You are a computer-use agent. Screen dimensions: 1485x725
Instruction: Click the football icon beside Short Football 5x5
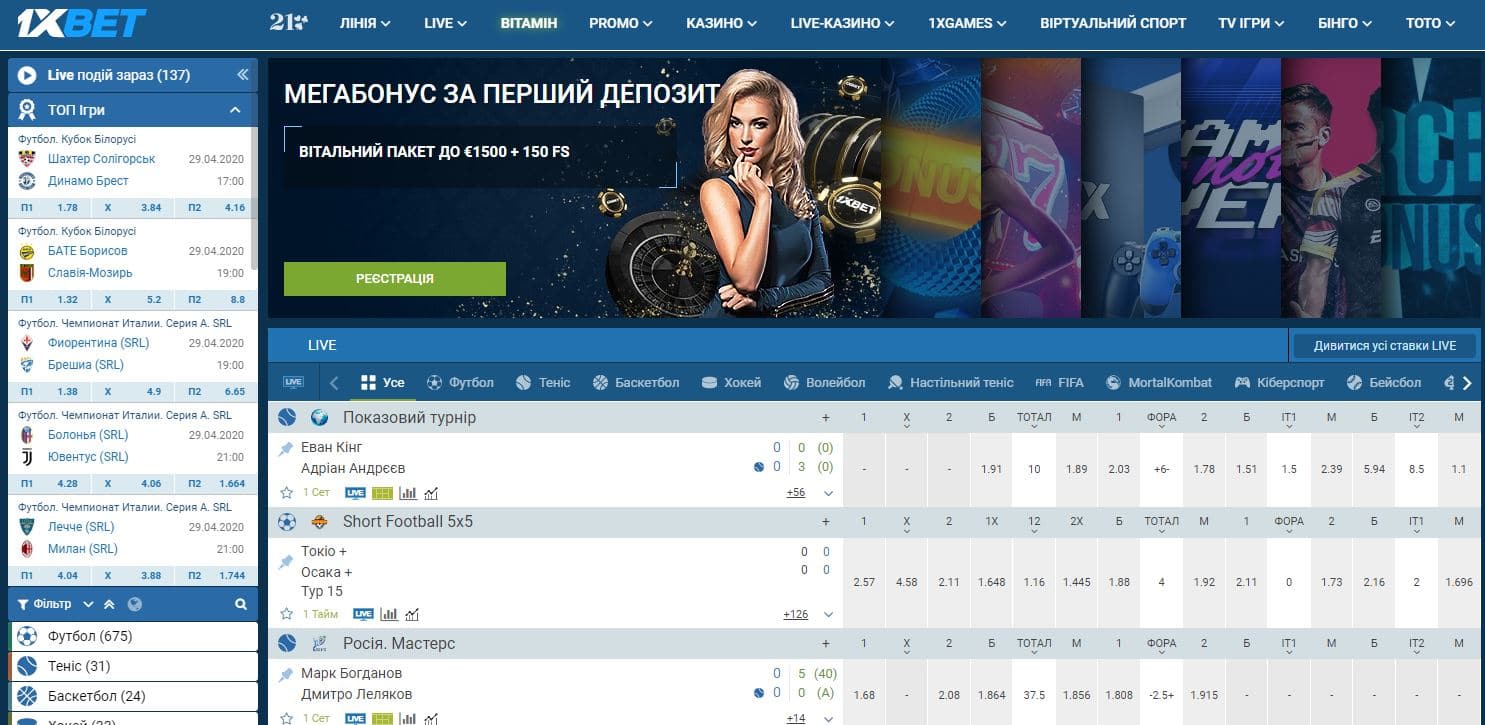pyautogui.click(x=288, y=521)
